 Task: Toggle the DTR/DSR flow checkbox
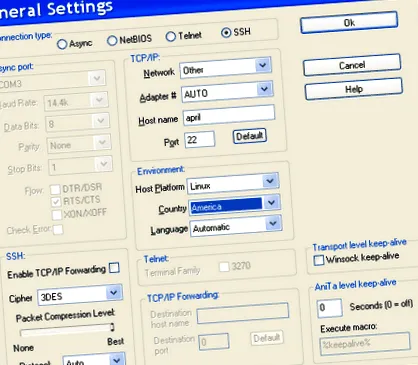click(x=55, y=190)
